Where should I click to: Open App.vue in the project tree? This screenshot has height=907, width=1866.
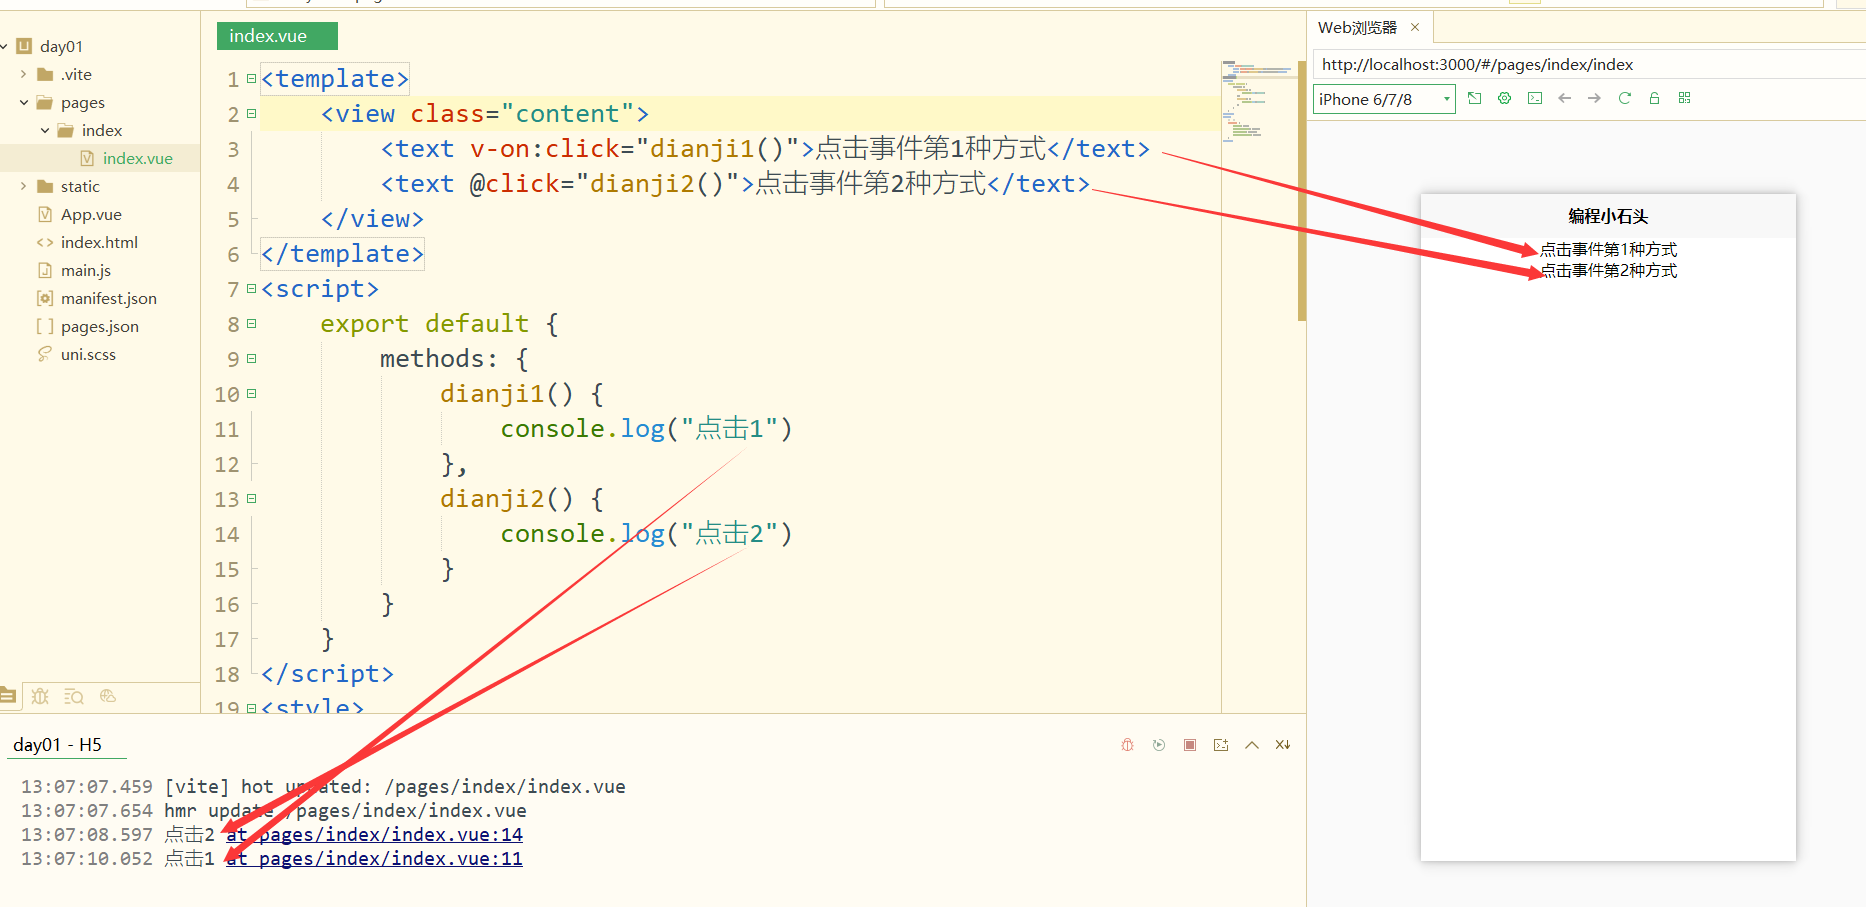pos(91,214)
